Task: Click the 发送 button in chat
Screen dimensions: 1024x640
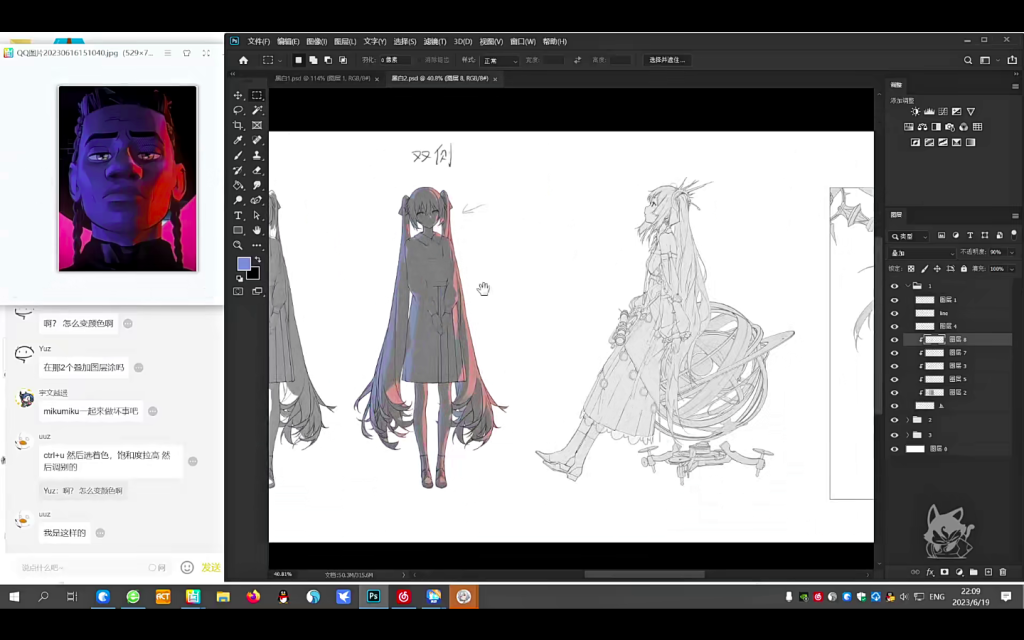Action: (x=210, y=568)
